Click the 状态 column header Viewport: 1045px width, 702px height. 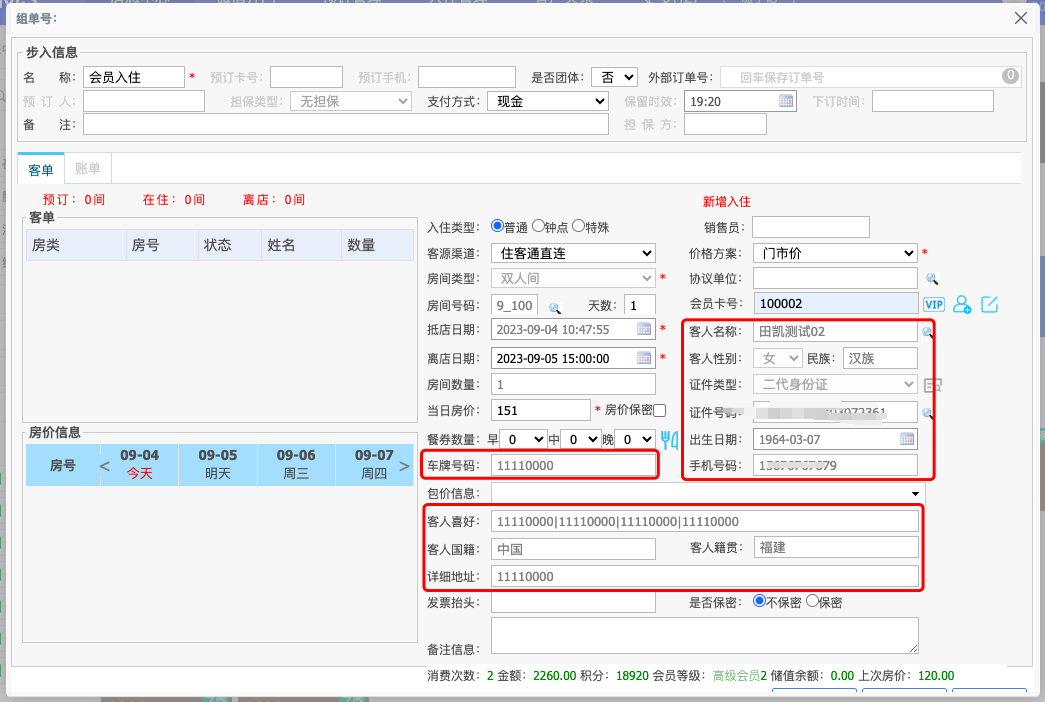pyautogui.click(x=229, y=245)
